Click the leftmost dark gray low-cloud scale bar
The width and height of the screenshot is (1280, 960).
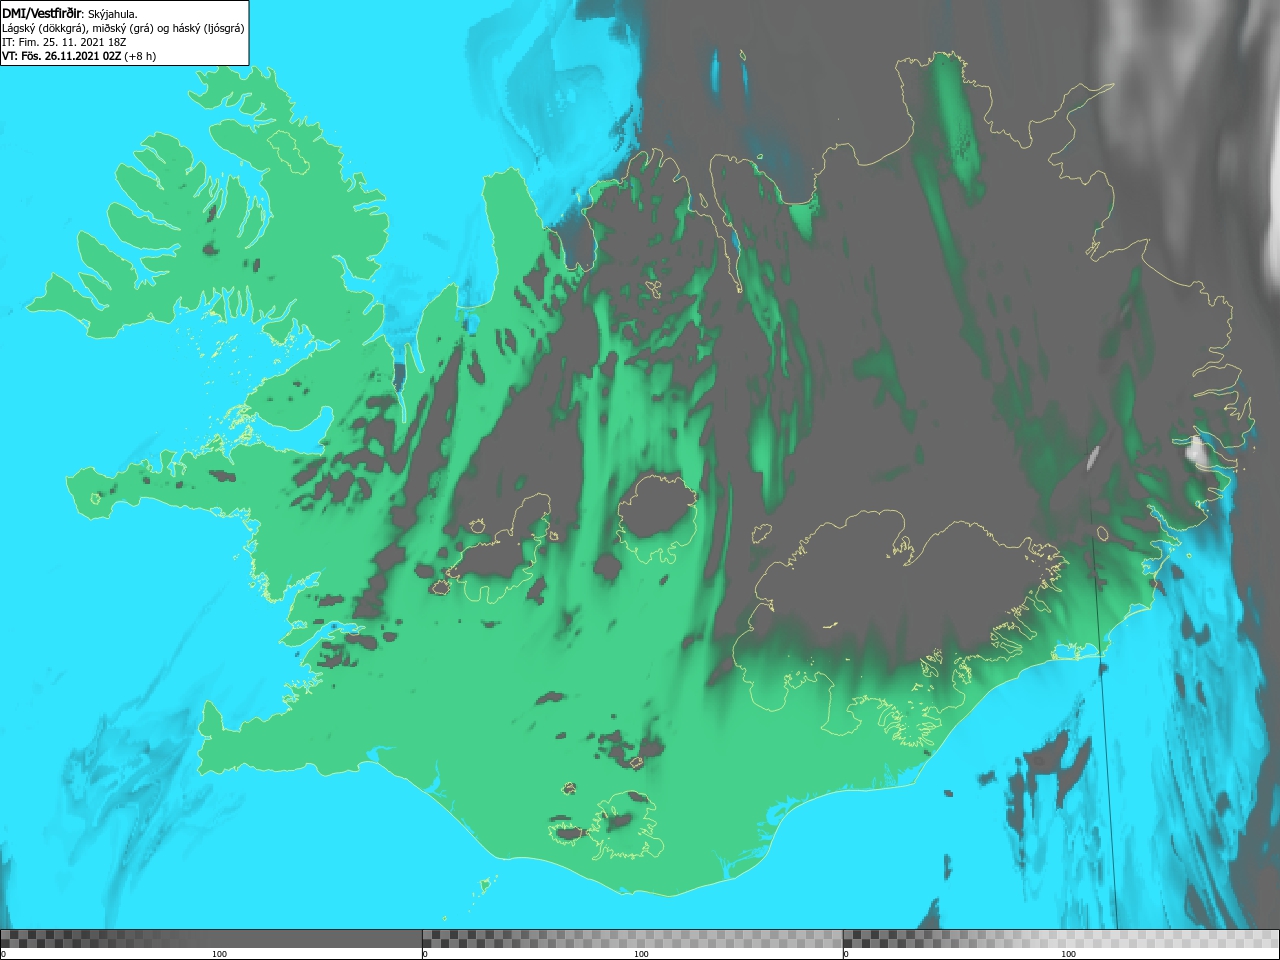pyautogui.click(x=211, y=939)
